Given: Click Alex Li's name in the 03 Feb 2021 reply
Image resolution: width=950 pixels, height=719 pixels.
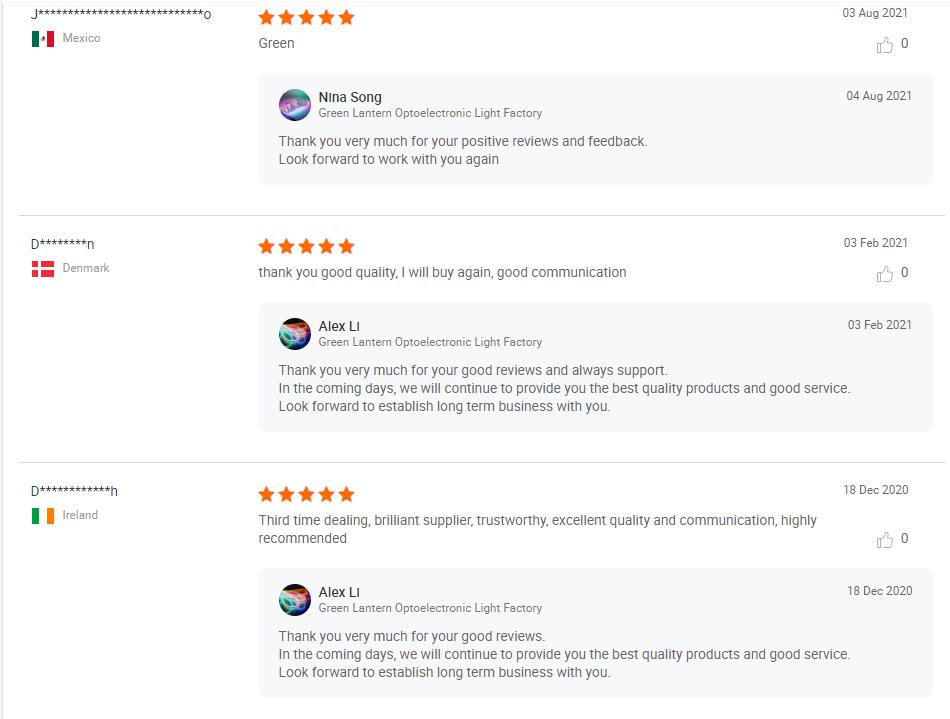Looking at the screenshot, I should pos(339,326).
